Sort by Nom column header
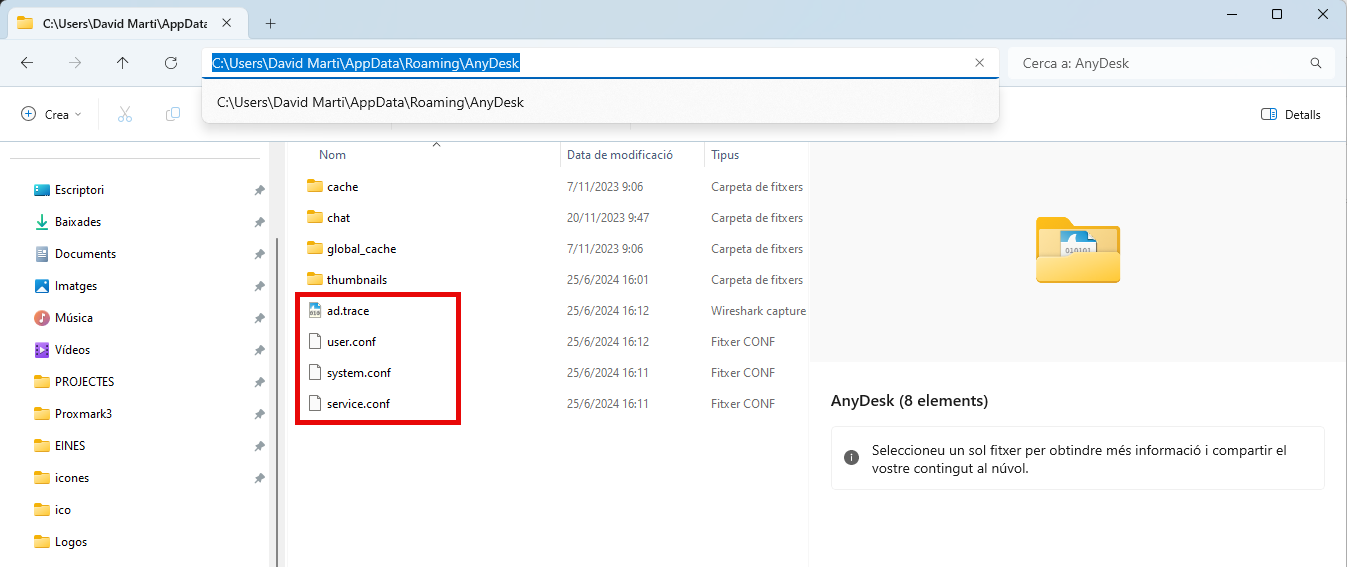The image size is (1347, 567). (x=333, y=155)
